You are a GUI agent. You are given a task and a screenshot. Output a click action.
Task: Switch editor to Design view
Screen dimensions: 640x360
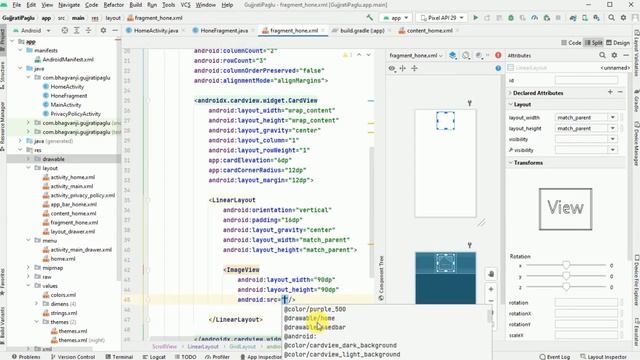click(x=618, y=42)
